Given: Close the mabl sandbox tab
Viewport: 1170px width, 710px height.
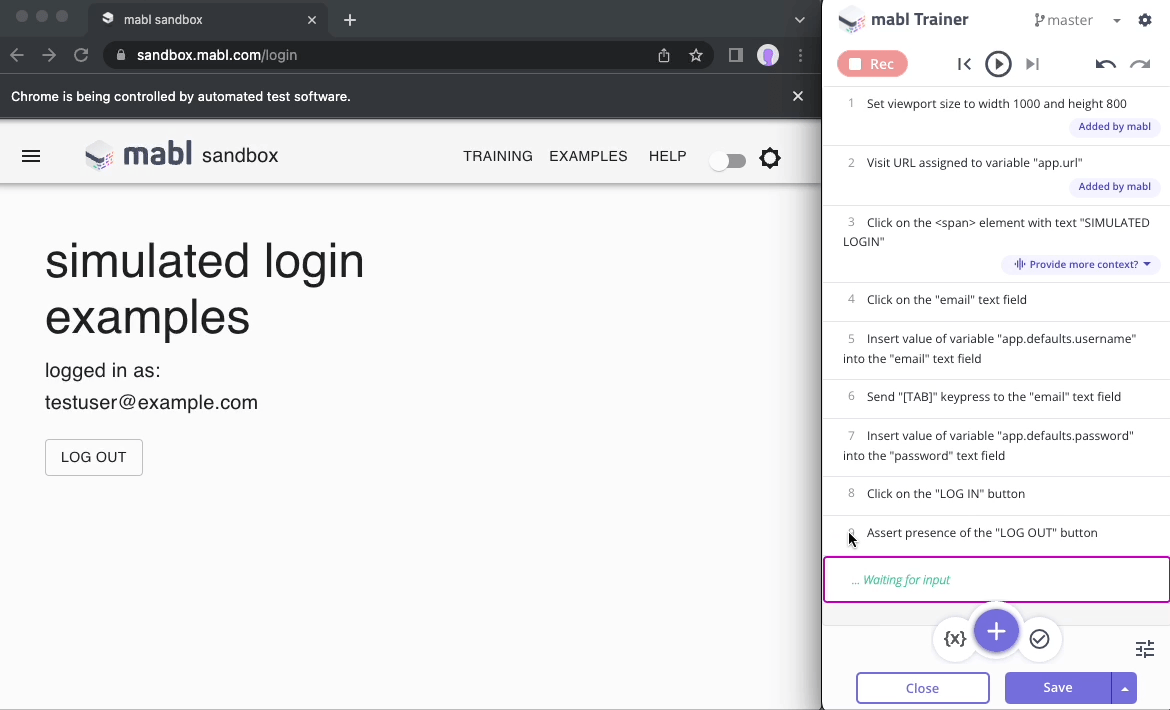Looking at the screenshot, I should click(312, 20).
